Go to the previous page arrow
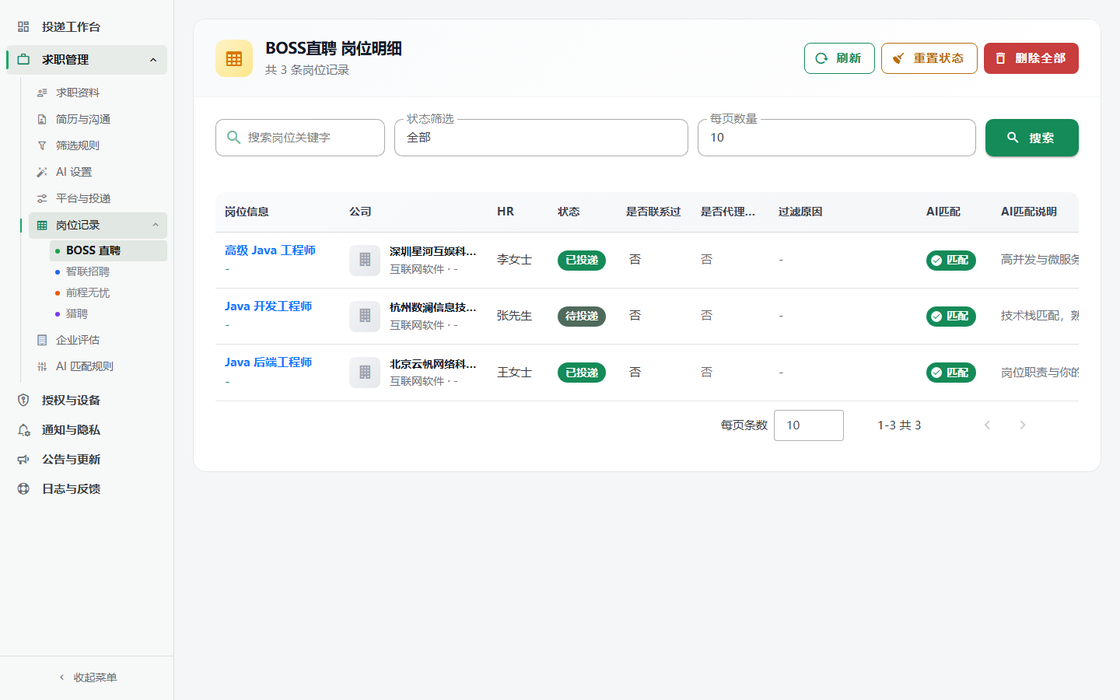Image resolution: width=1120 pixels, height=700 pixels. point(987,425)
